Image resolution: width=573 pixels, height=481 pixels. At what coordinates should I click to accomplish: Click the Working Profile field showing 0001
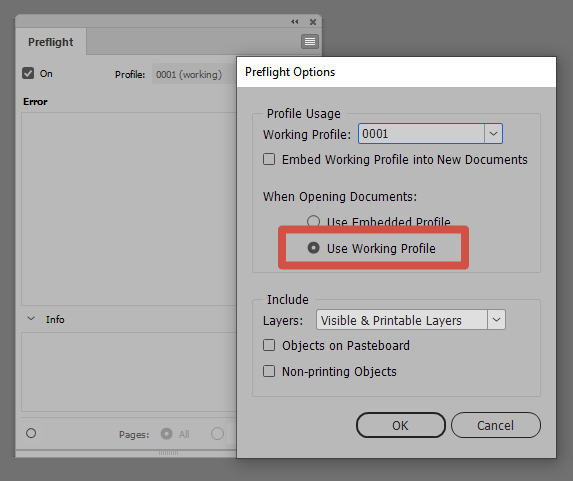(x=421, y=134)
